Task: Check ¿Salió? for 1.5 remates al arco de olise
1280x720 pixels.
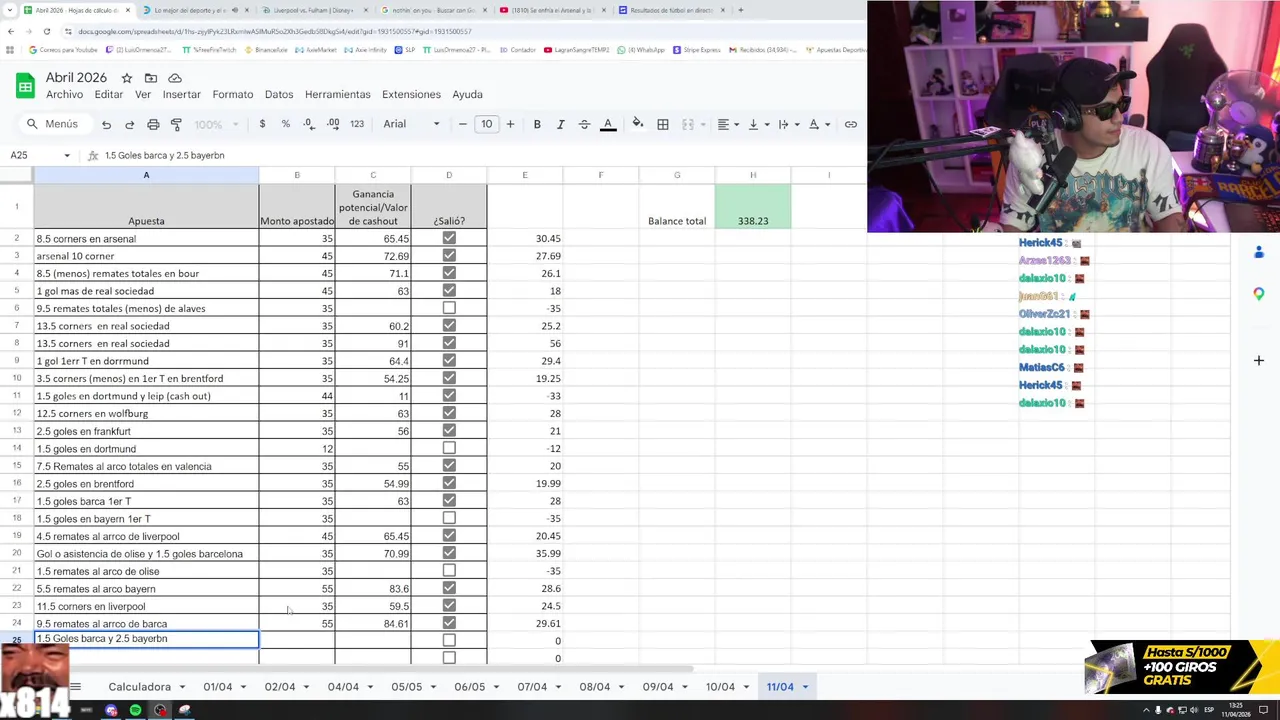Action: pos(449,571)
